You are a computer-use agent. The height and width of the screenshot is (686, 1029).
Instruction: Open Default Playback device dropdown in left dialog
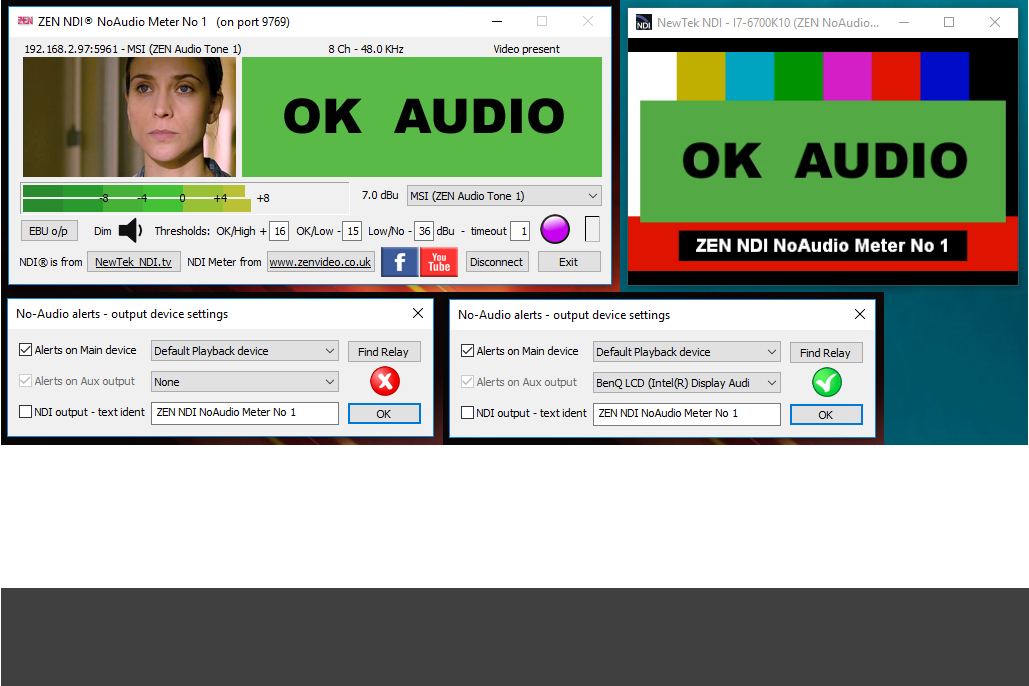(245, 351)
